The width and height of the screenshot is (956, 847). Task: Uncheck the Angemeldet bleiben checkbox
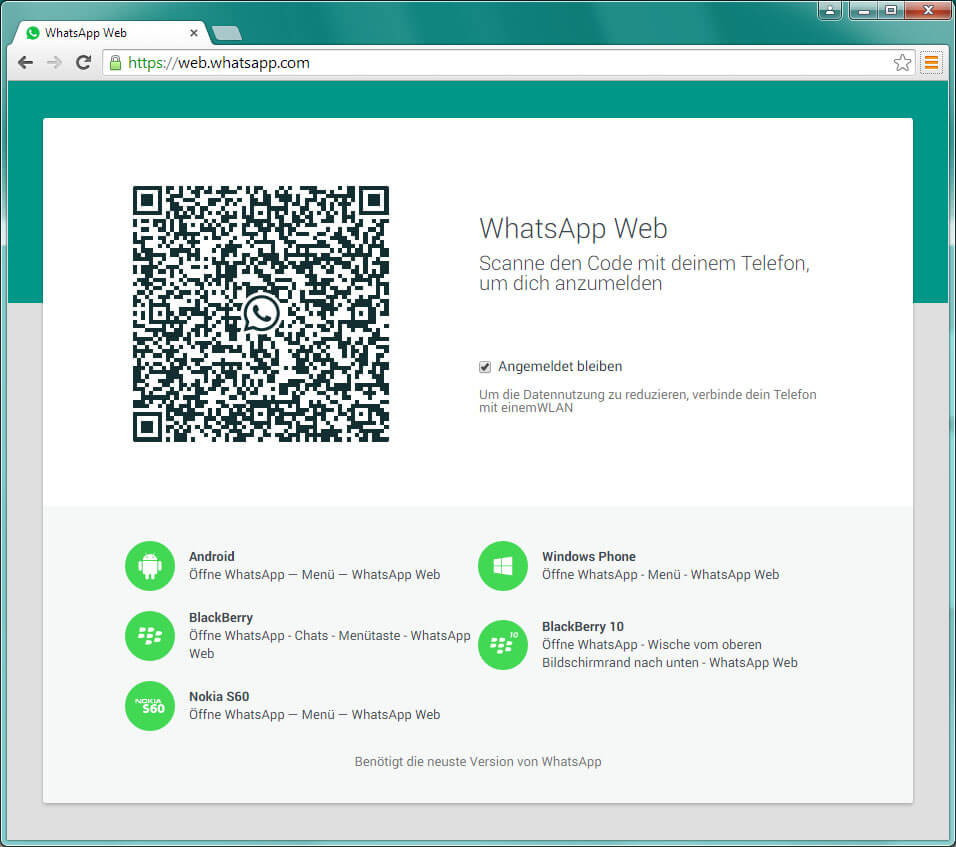[485, 366]
